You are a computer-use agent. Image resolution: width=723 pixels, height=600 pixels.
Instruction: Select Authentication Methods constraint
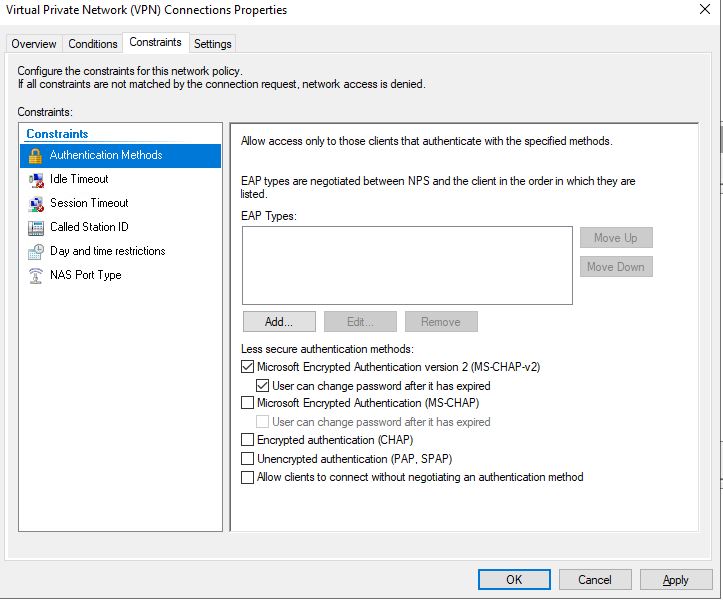[120, 155]
